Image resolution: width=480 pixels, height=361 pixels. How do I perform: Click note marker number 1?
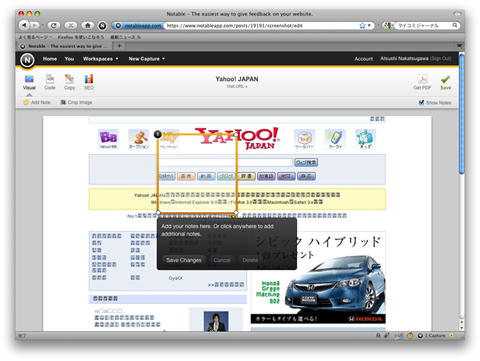coord(158,134)
